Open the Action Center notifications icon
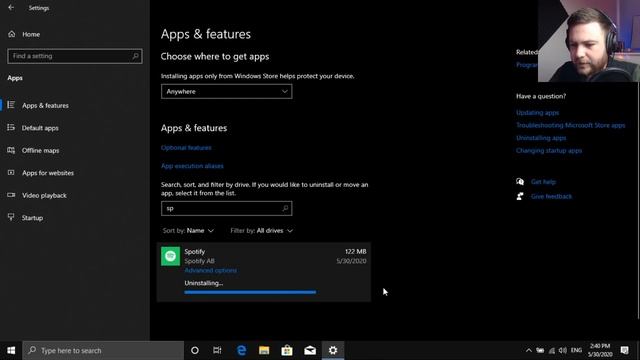This screenshot has width=640, height=360. click(624, 350)
